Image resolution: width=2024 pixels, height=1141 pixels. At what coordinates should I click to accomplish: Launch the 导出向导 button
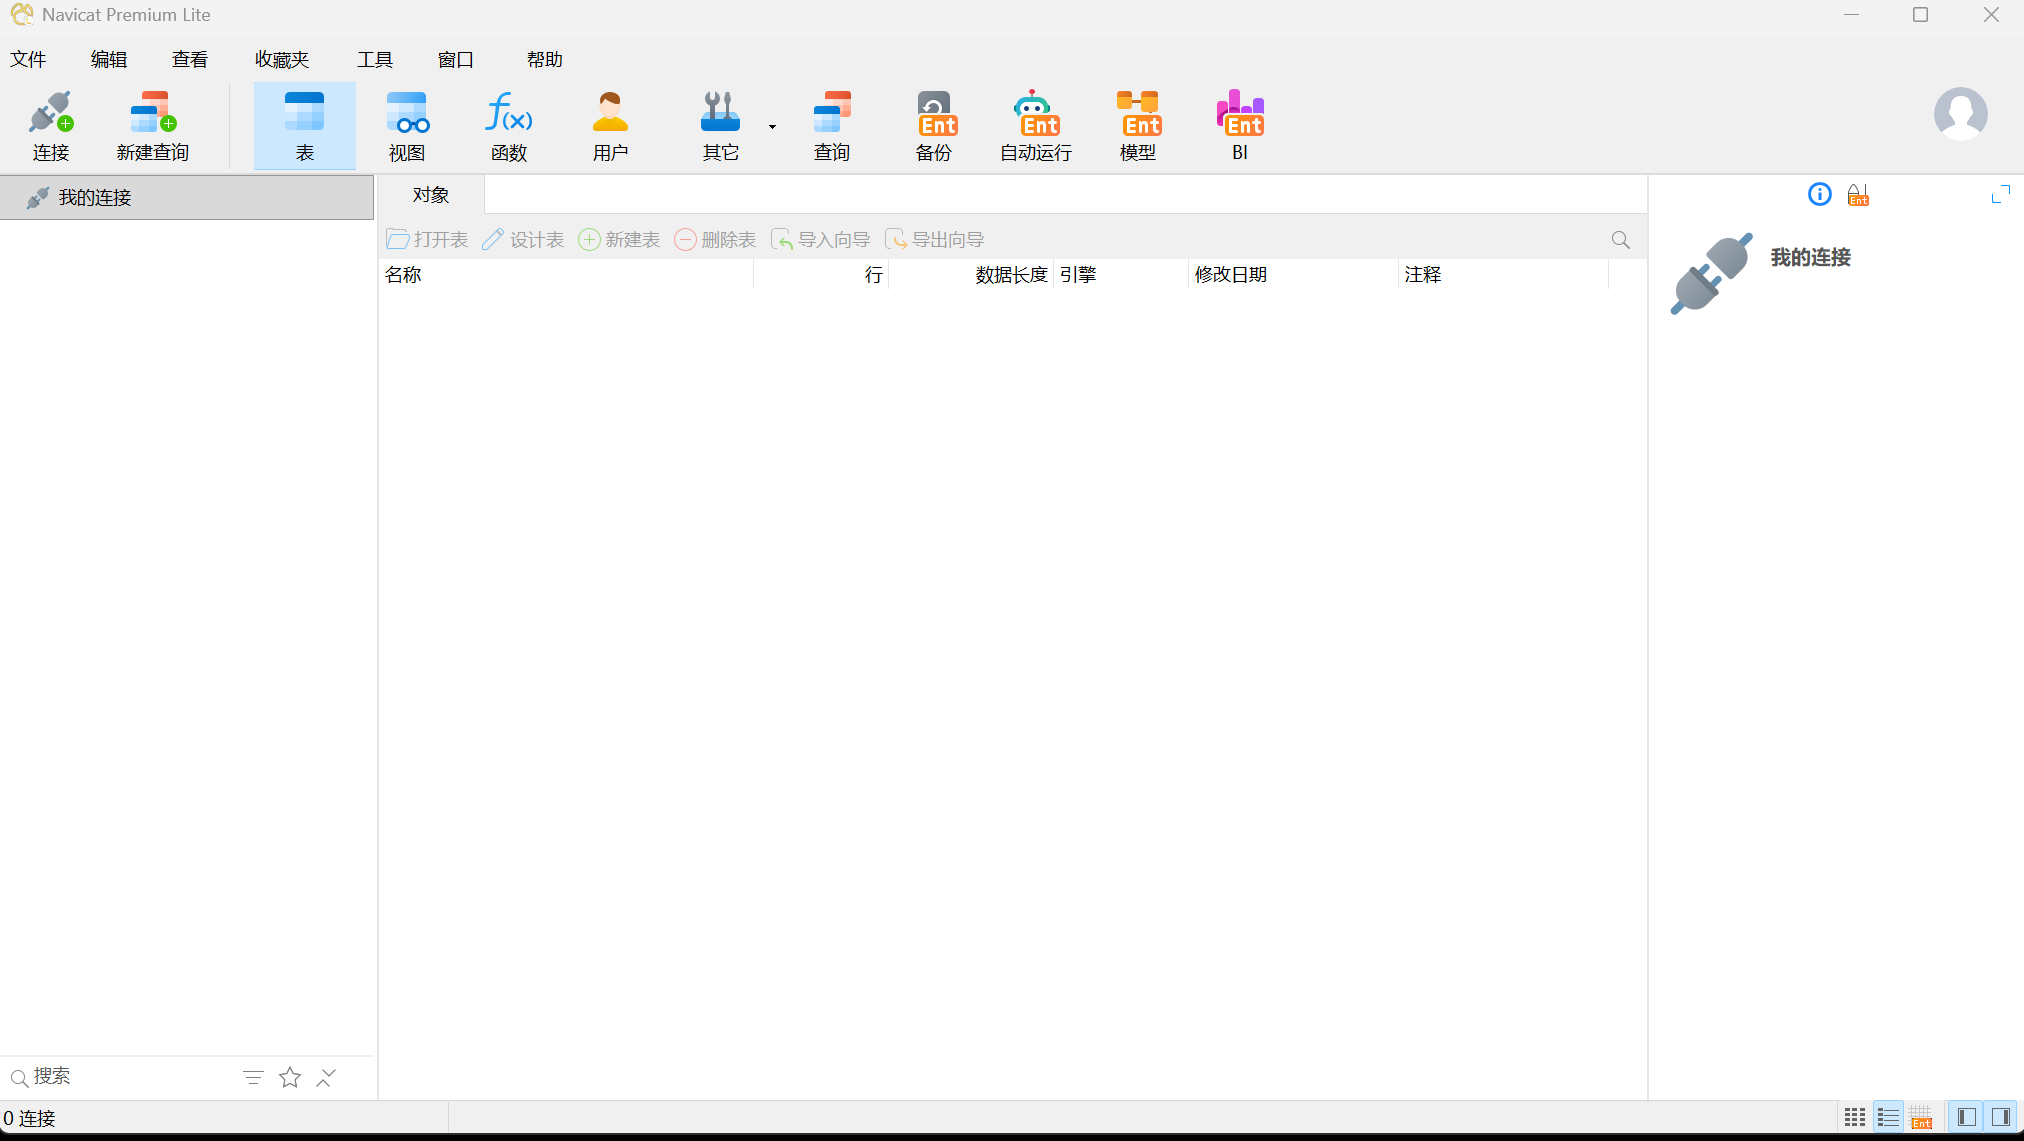click(x=934, y=240)
